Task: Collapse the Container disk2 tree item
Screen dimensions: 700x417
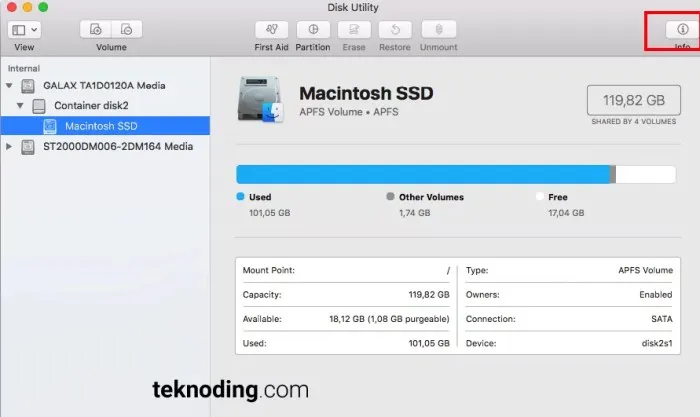Action: 20,105
